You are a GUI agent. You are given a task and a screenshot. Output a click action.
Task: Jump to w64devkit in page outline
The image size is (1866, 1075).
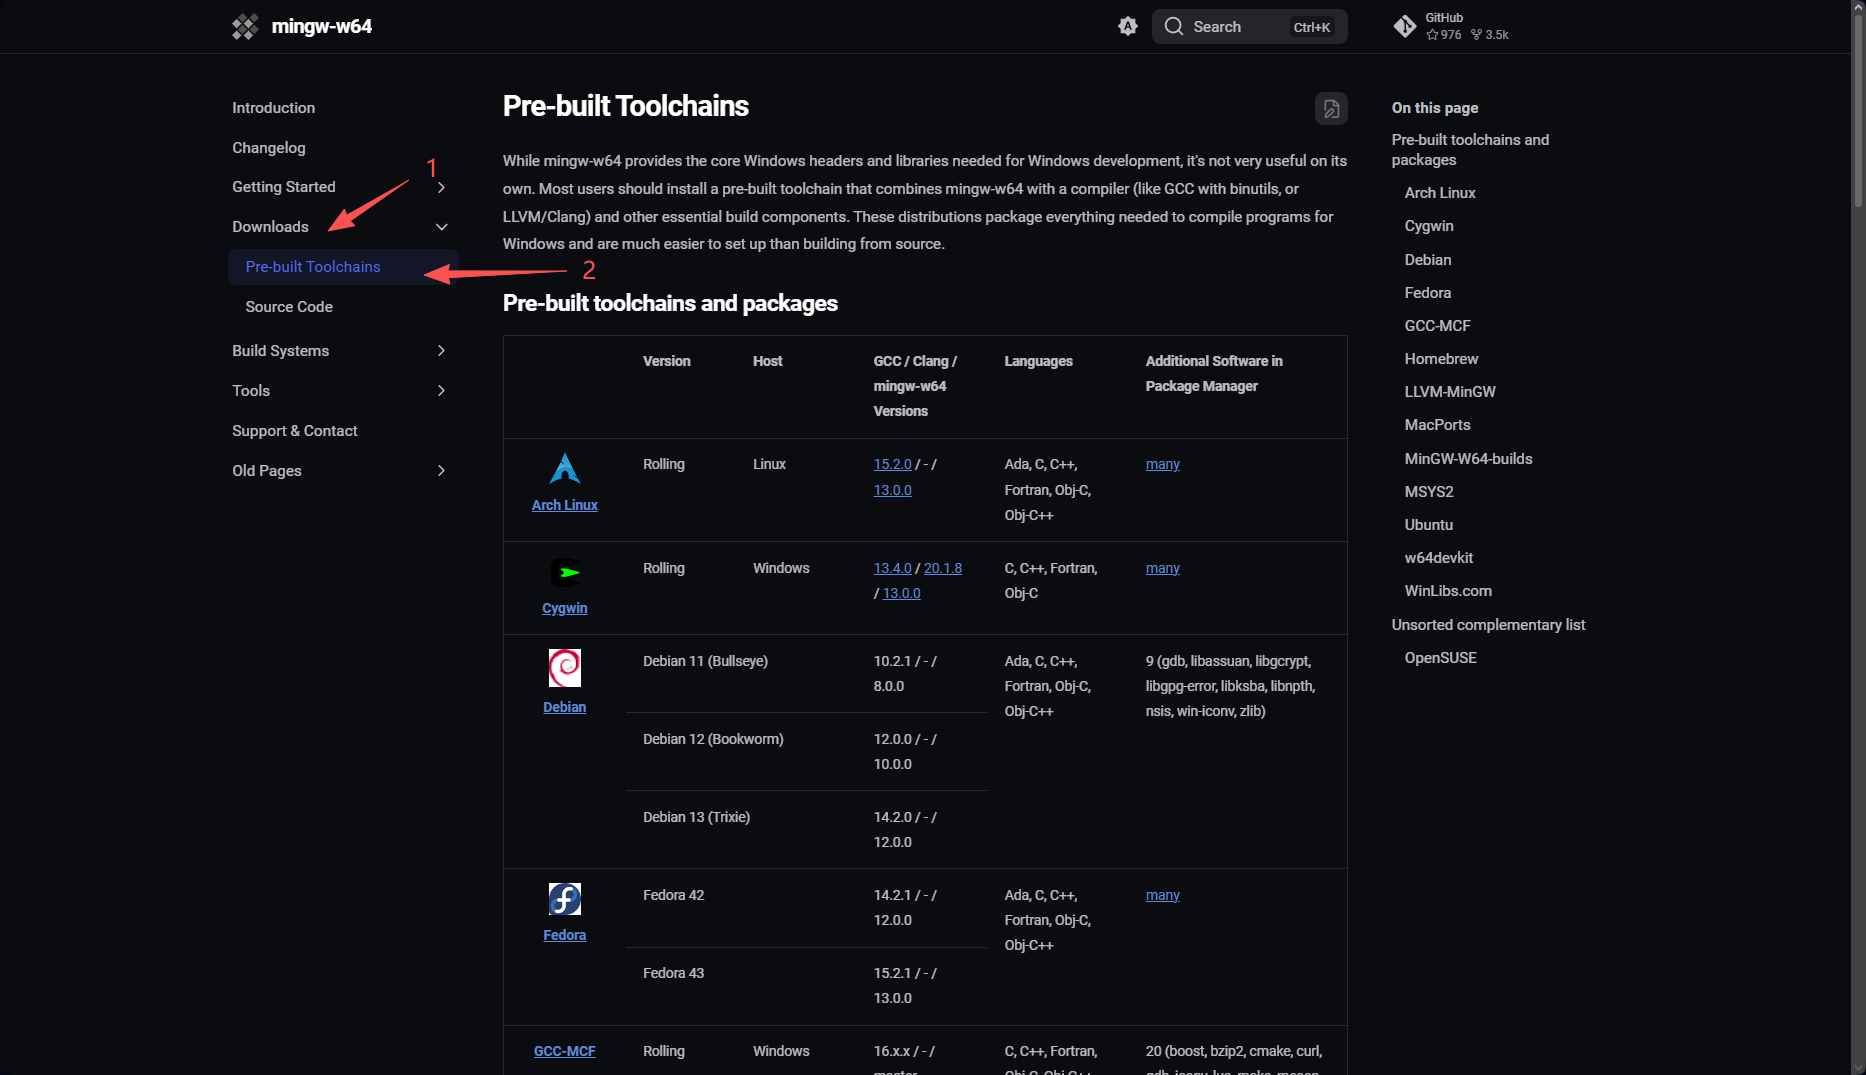[x=1439, y=558]
